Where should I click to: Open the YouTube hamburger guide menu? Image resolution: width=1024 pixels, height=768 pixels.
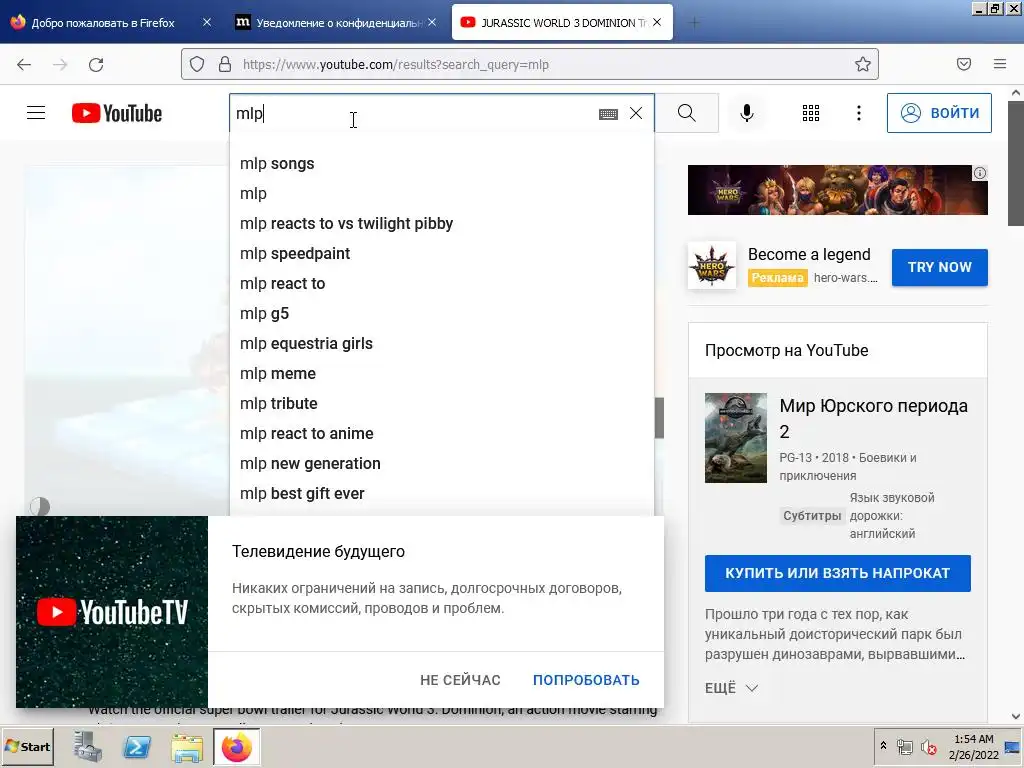tap(36, 113)
